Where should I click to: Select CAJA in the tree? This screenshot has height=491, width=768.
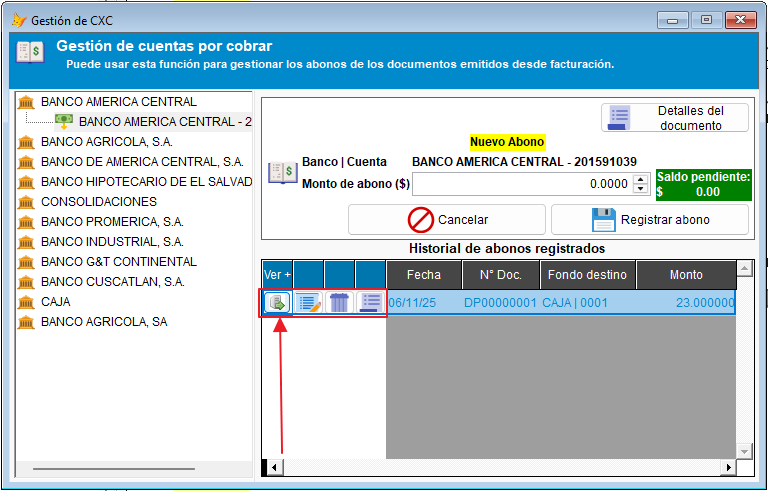56,302
